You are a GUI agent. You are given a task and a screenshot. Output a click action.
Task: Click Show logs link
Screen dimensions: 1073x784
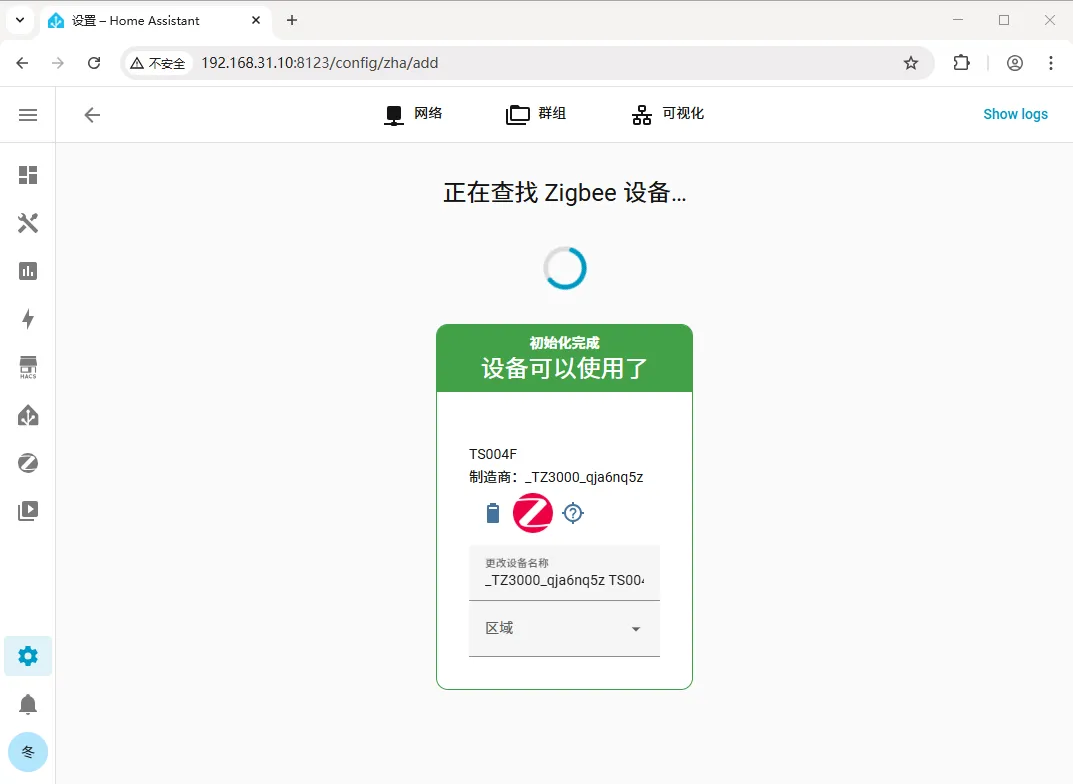pyautogui.click(x=1015, y=114)
